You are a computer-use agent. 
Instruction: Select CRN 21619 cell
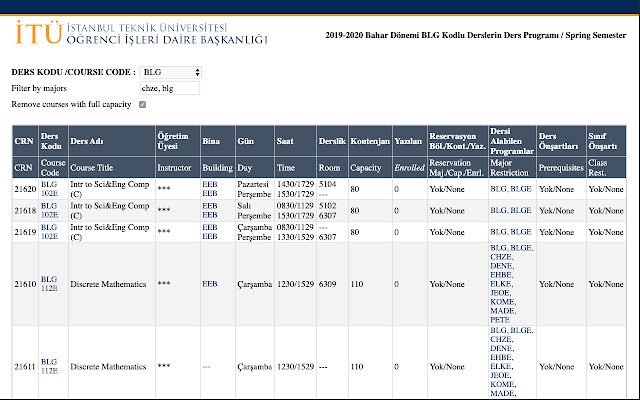point(25,232)
